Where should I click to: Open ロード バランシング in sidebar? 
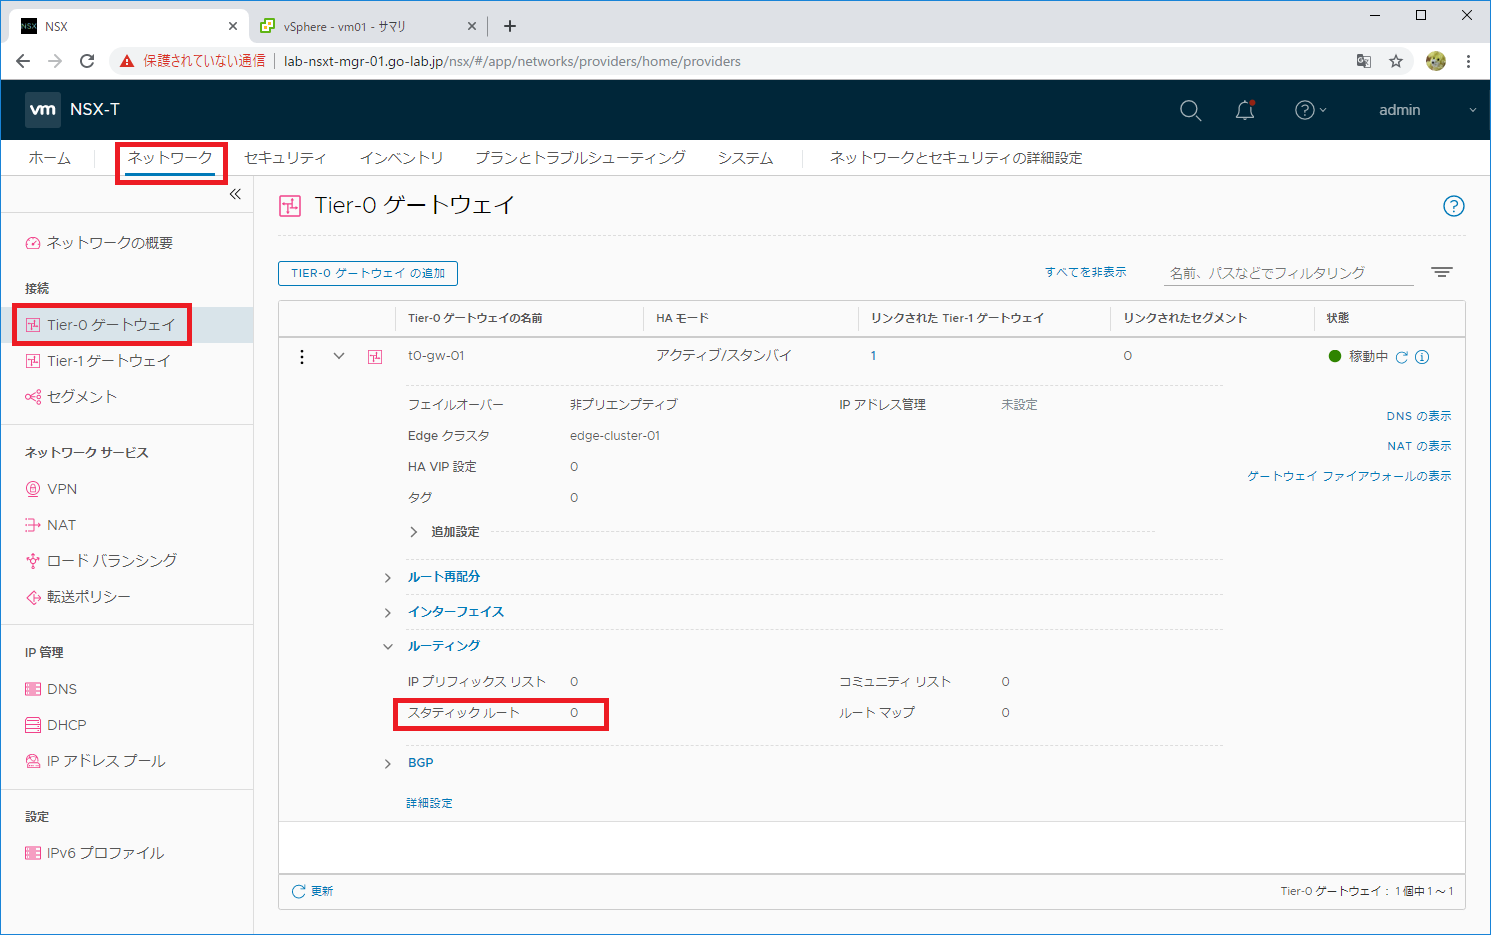click(111, 561)
